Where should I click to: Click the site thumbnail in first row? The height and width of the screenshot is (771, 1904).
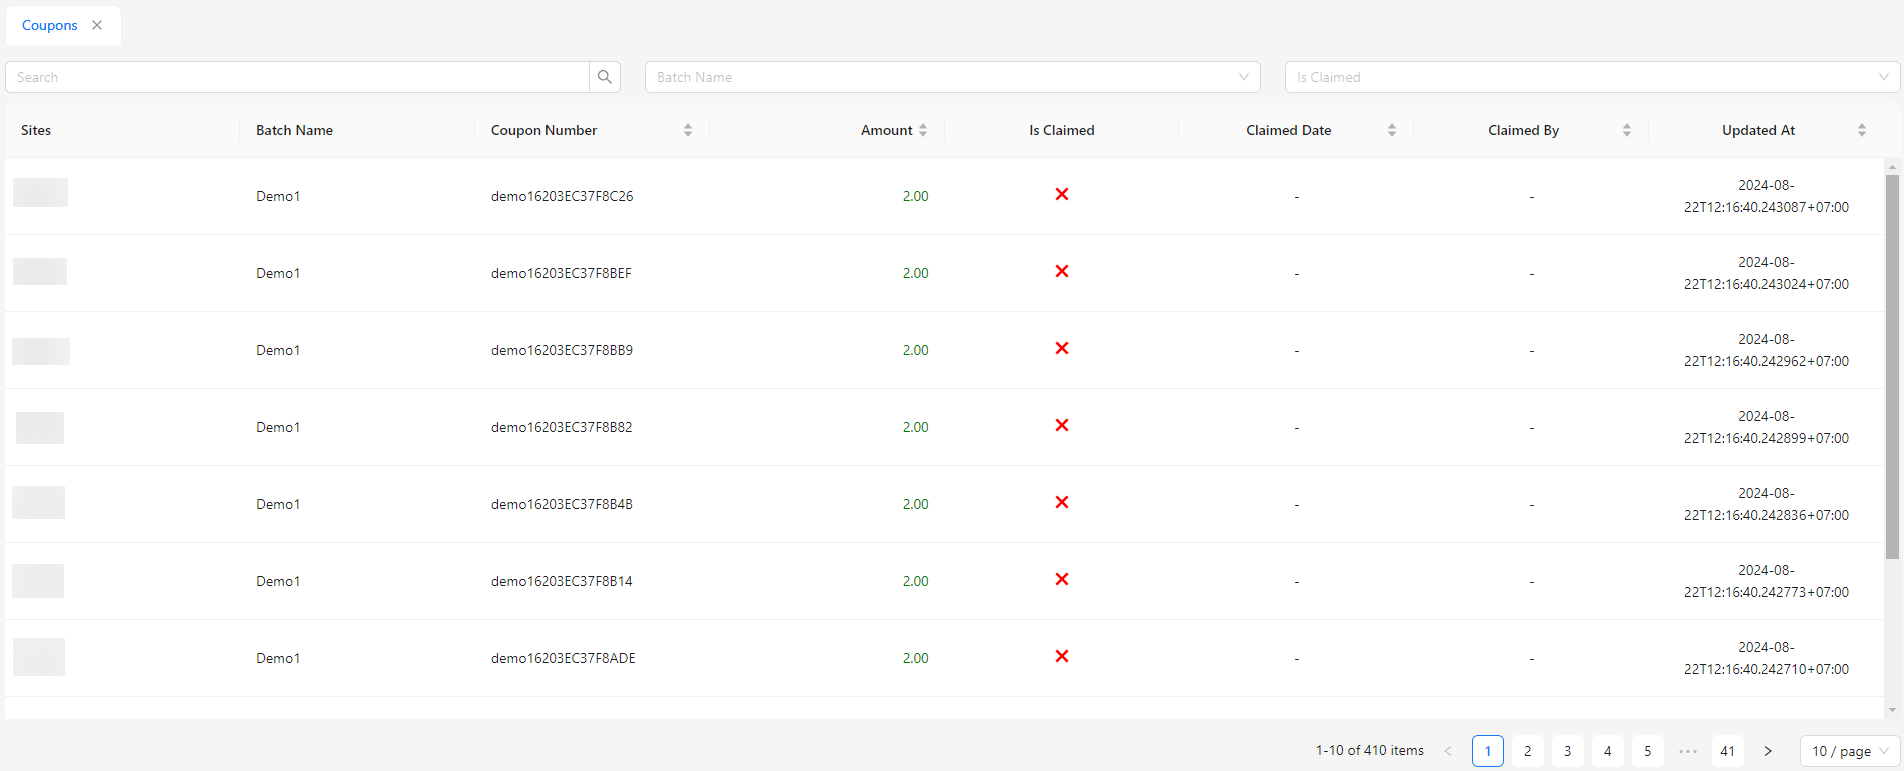pyautogui.click(x=40, y=192)
